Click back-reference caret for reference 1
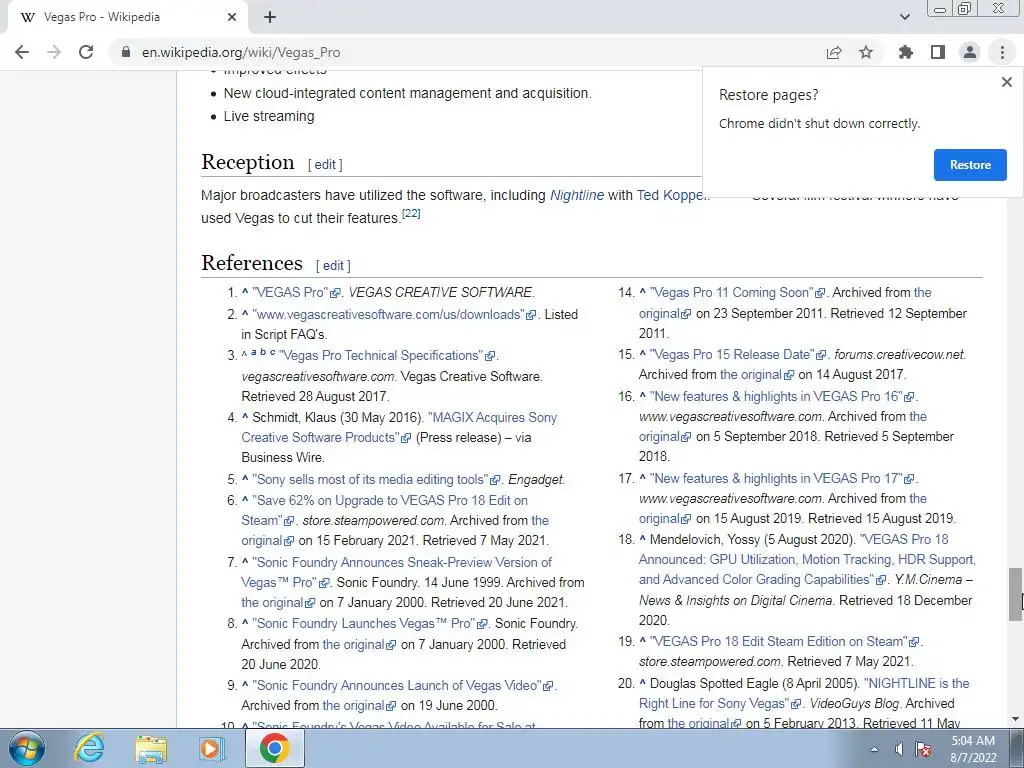 click(x=245, y=292)
